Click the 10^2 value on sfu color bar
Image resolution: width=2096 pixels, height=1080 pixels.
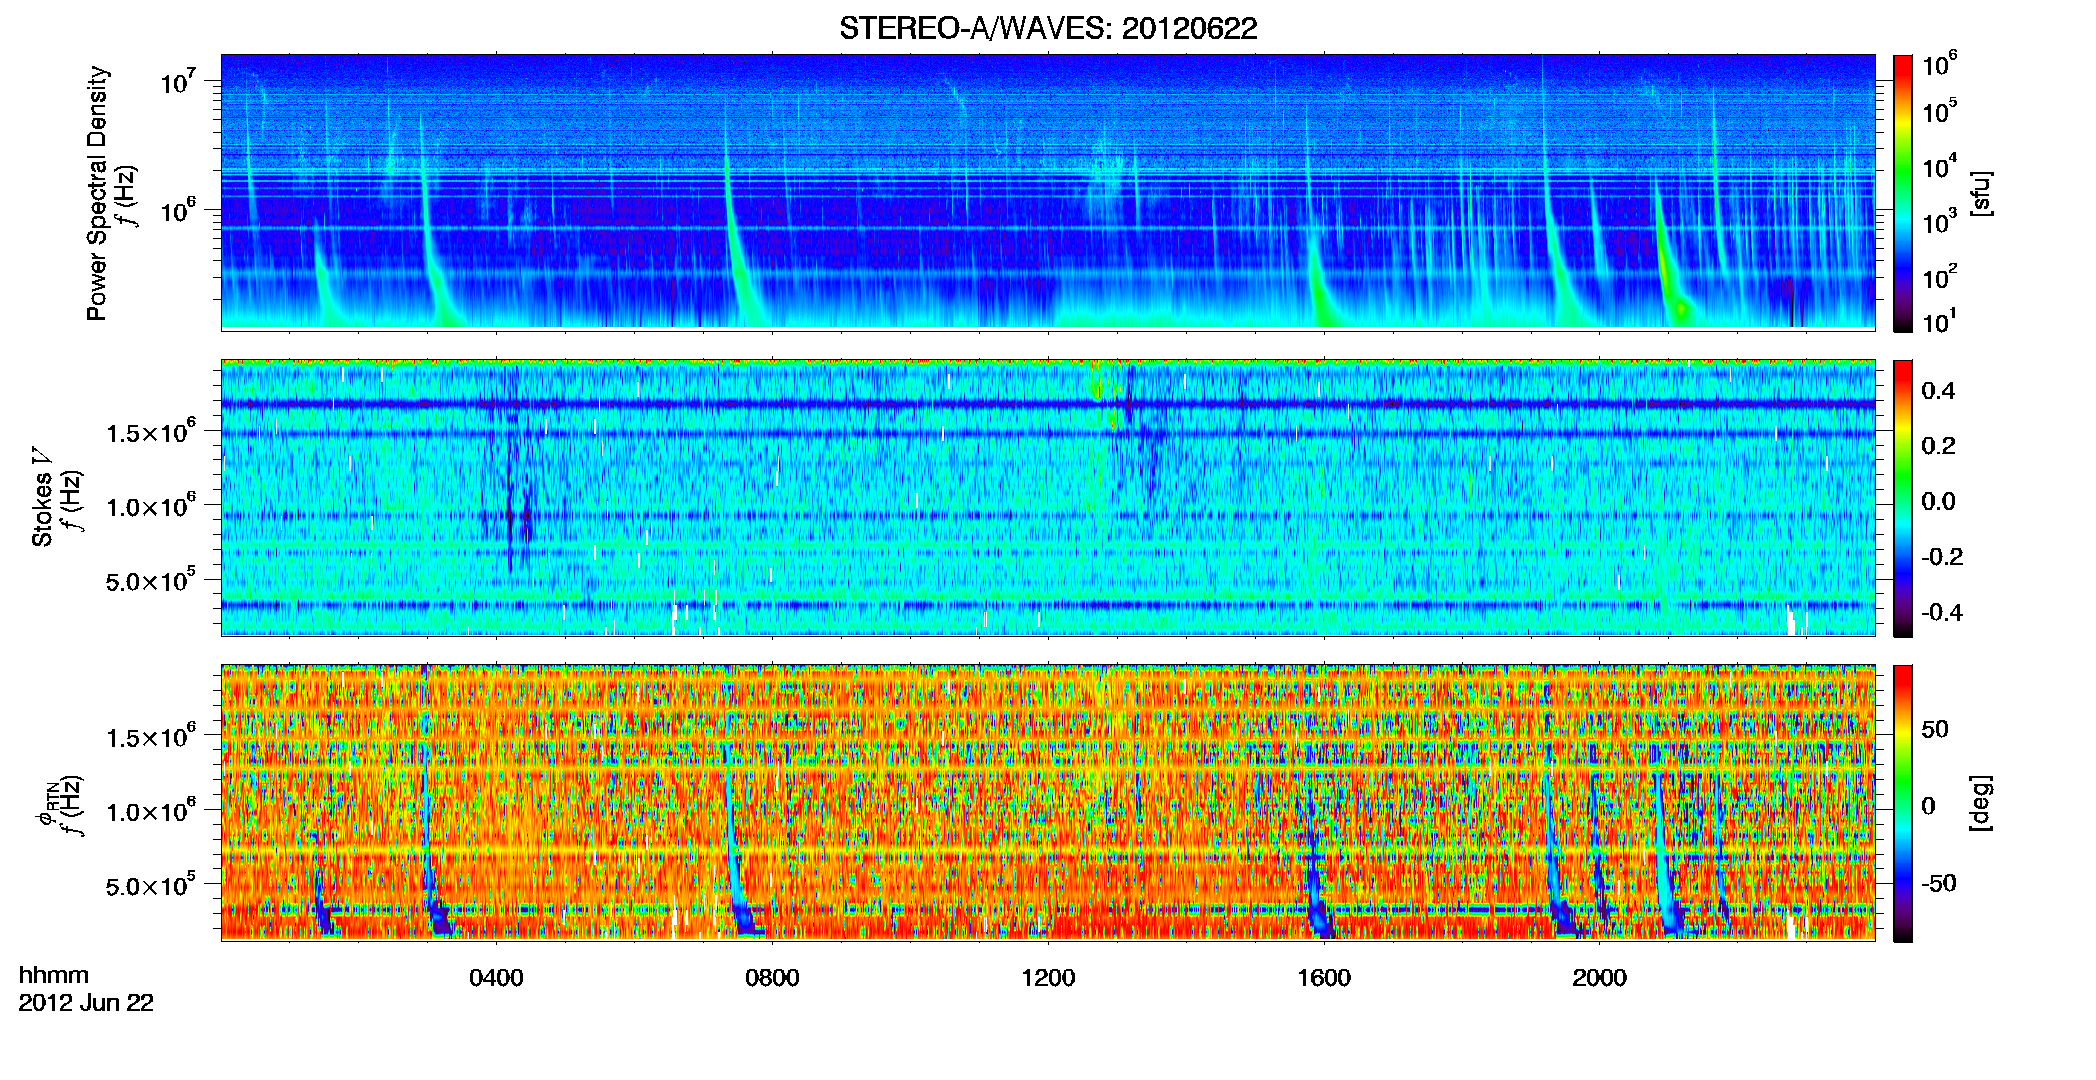(1940, 276)
